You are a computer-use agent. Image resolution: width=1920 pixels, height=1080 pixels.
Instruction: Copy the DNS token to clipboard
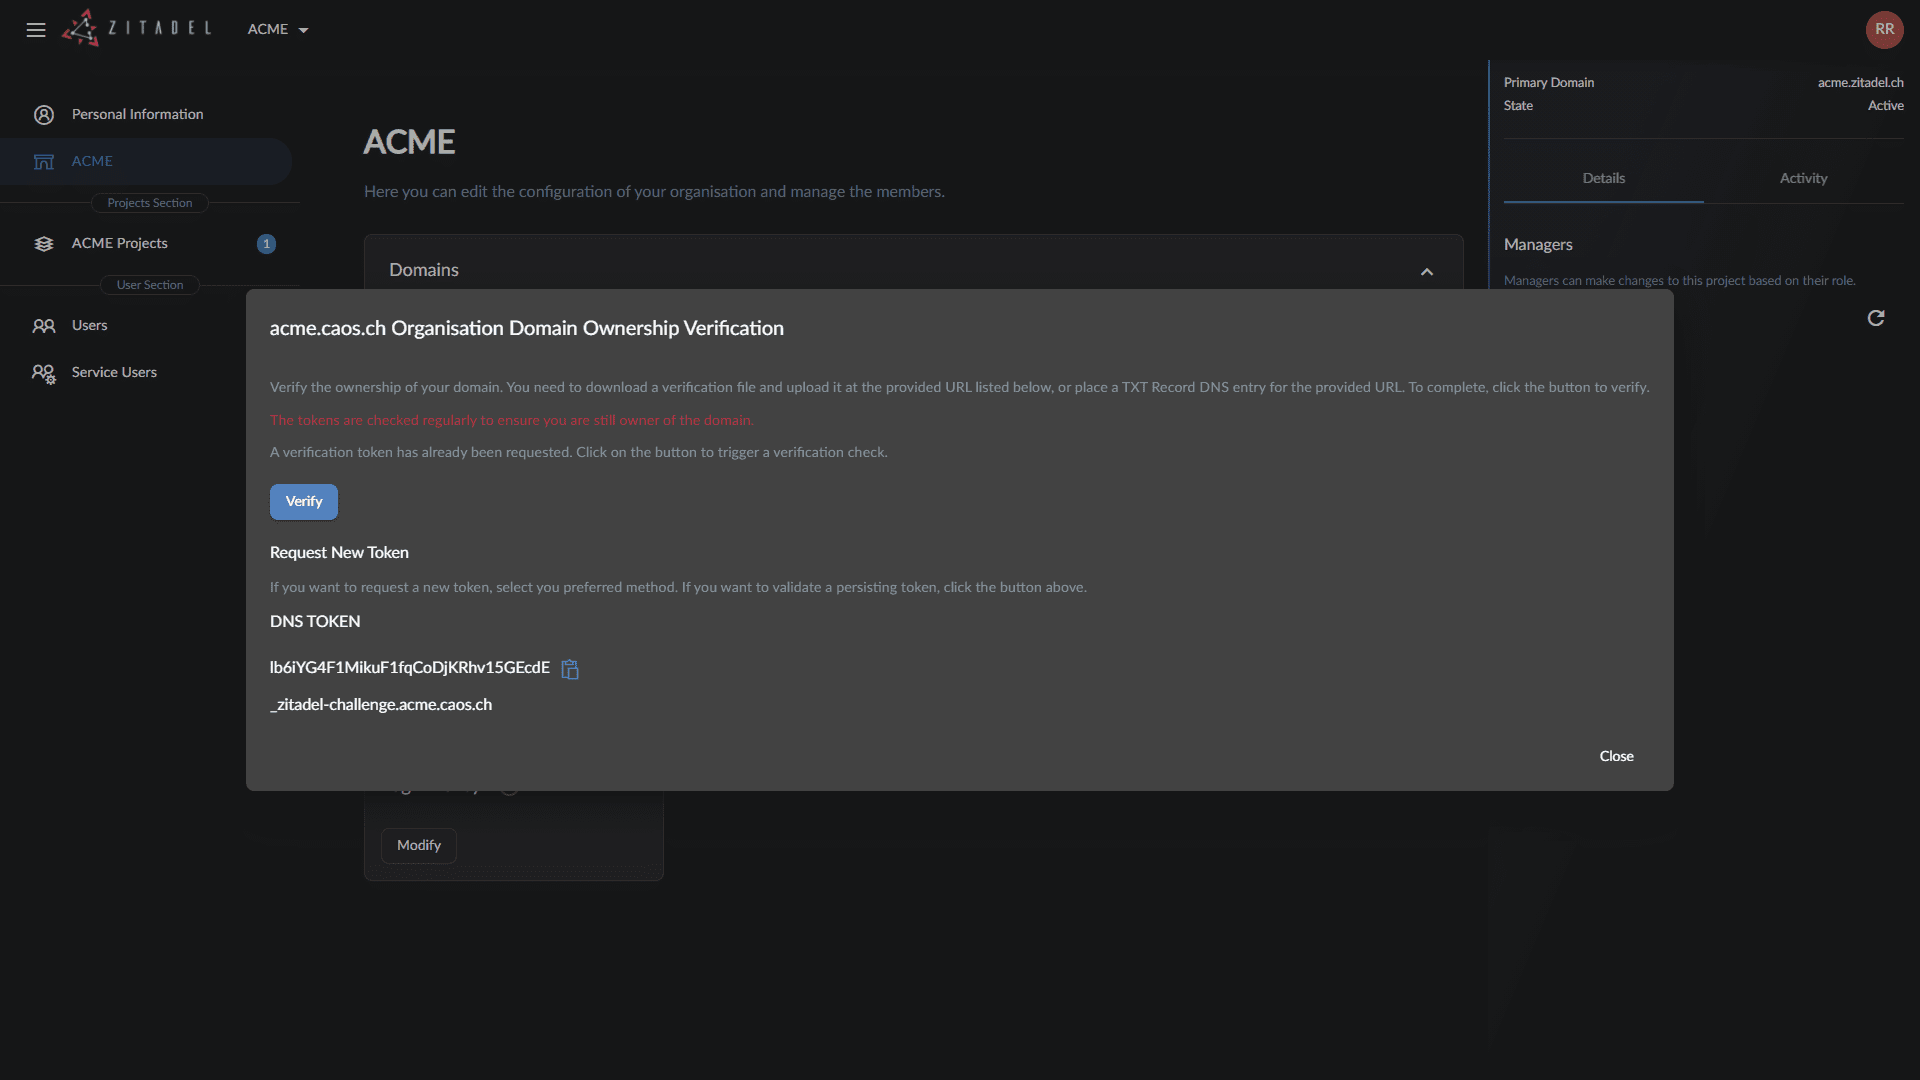coord(570,669)
